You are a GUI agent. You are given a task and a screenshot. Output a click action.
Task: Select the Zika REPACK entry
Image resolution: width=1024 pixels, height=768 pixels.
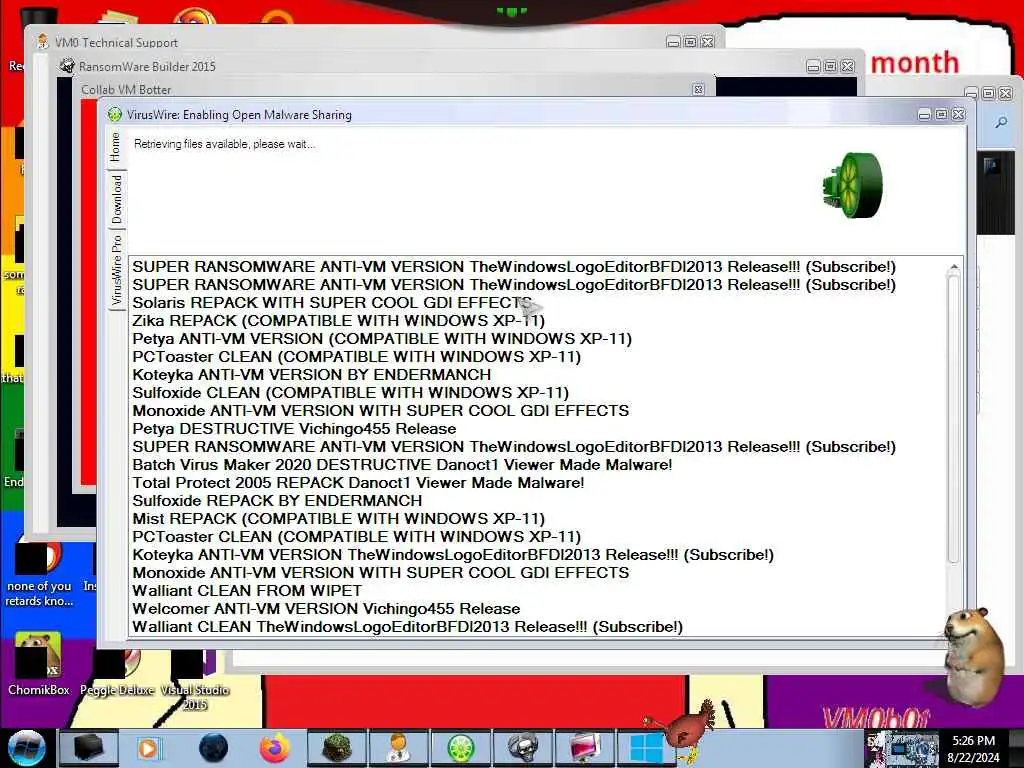(338, 321)
